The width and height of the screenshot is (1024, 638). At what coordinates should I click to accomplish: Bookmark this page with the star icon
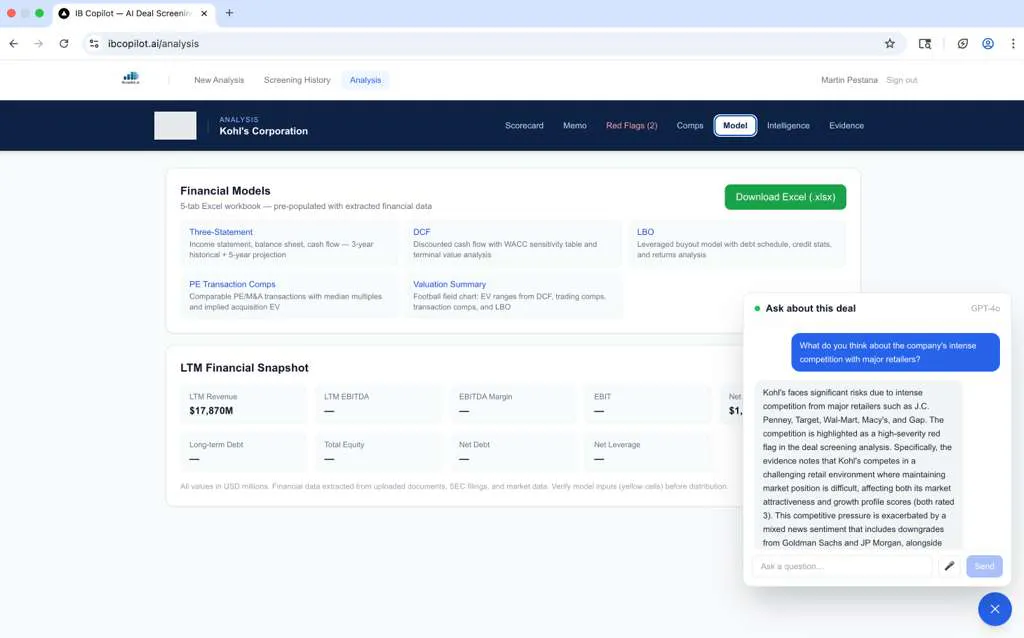coord(889,44)
